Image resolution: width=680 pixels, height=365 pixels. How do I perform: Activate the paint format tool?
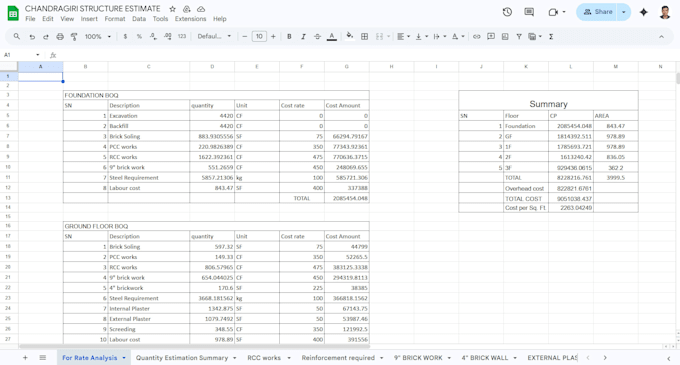[x=74, y=37]
